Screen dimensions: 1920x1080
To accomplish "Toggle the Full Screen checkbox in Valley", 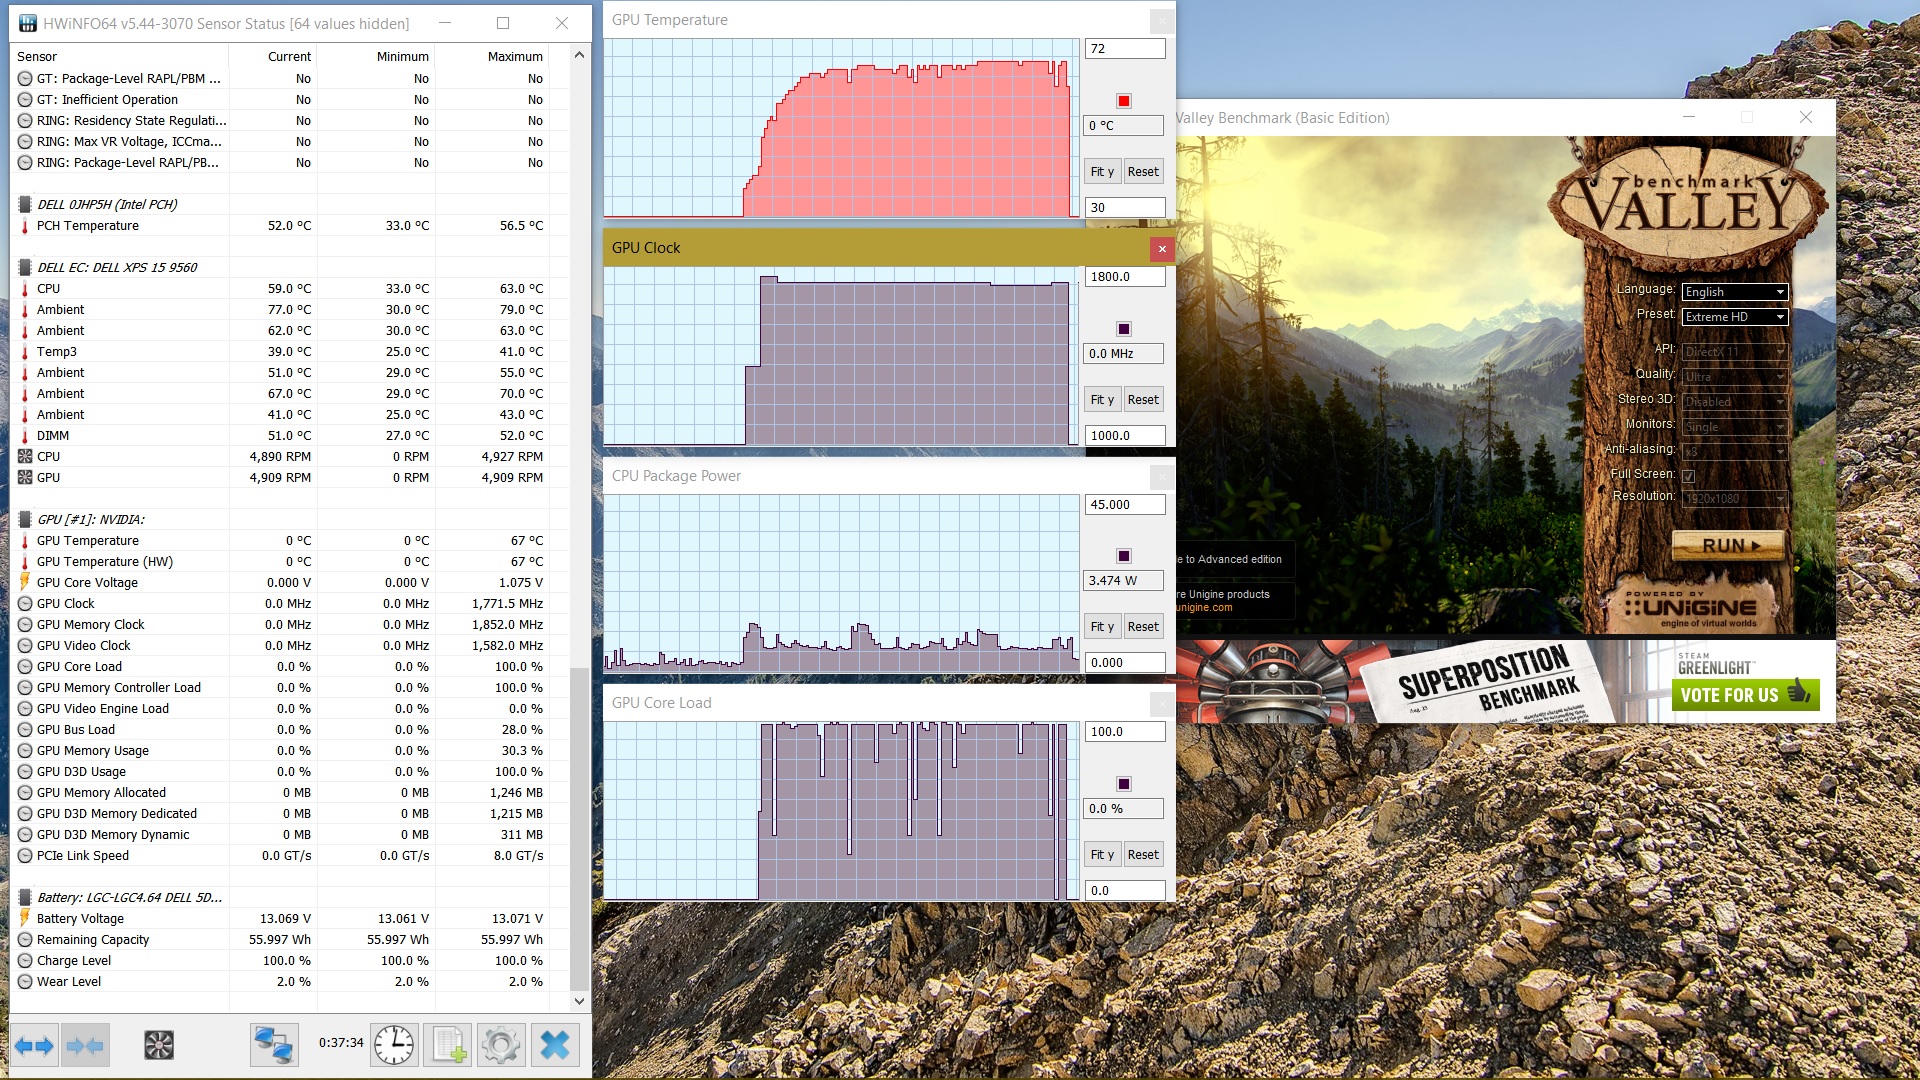I will [x=1689, y=476].
